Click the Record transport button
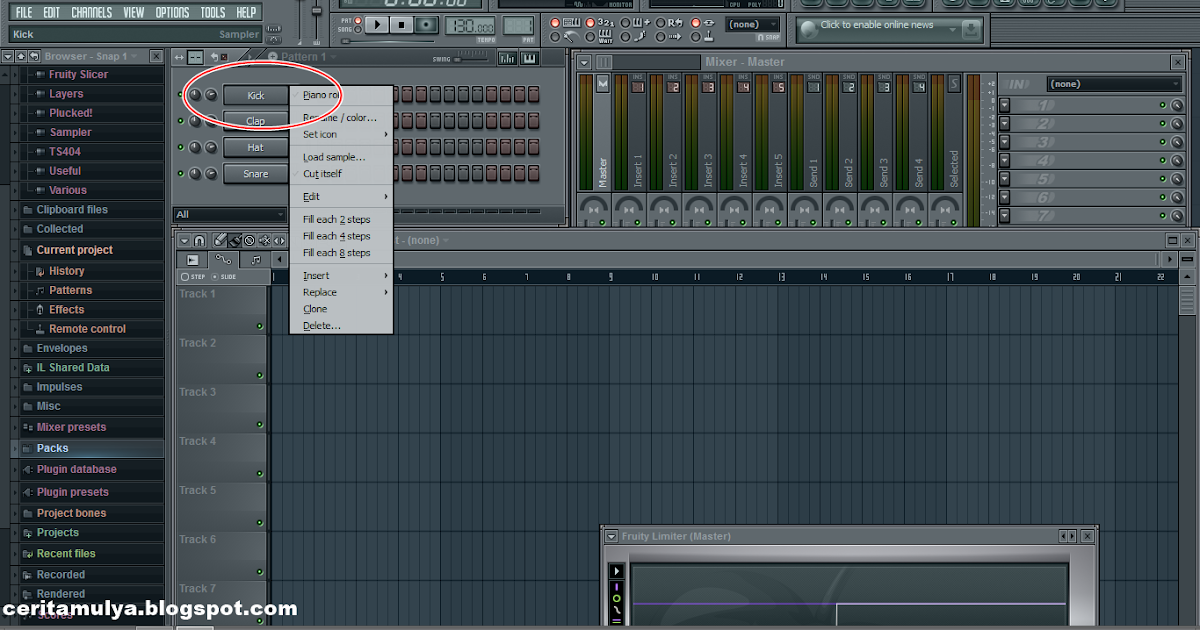 pos(427,24)
